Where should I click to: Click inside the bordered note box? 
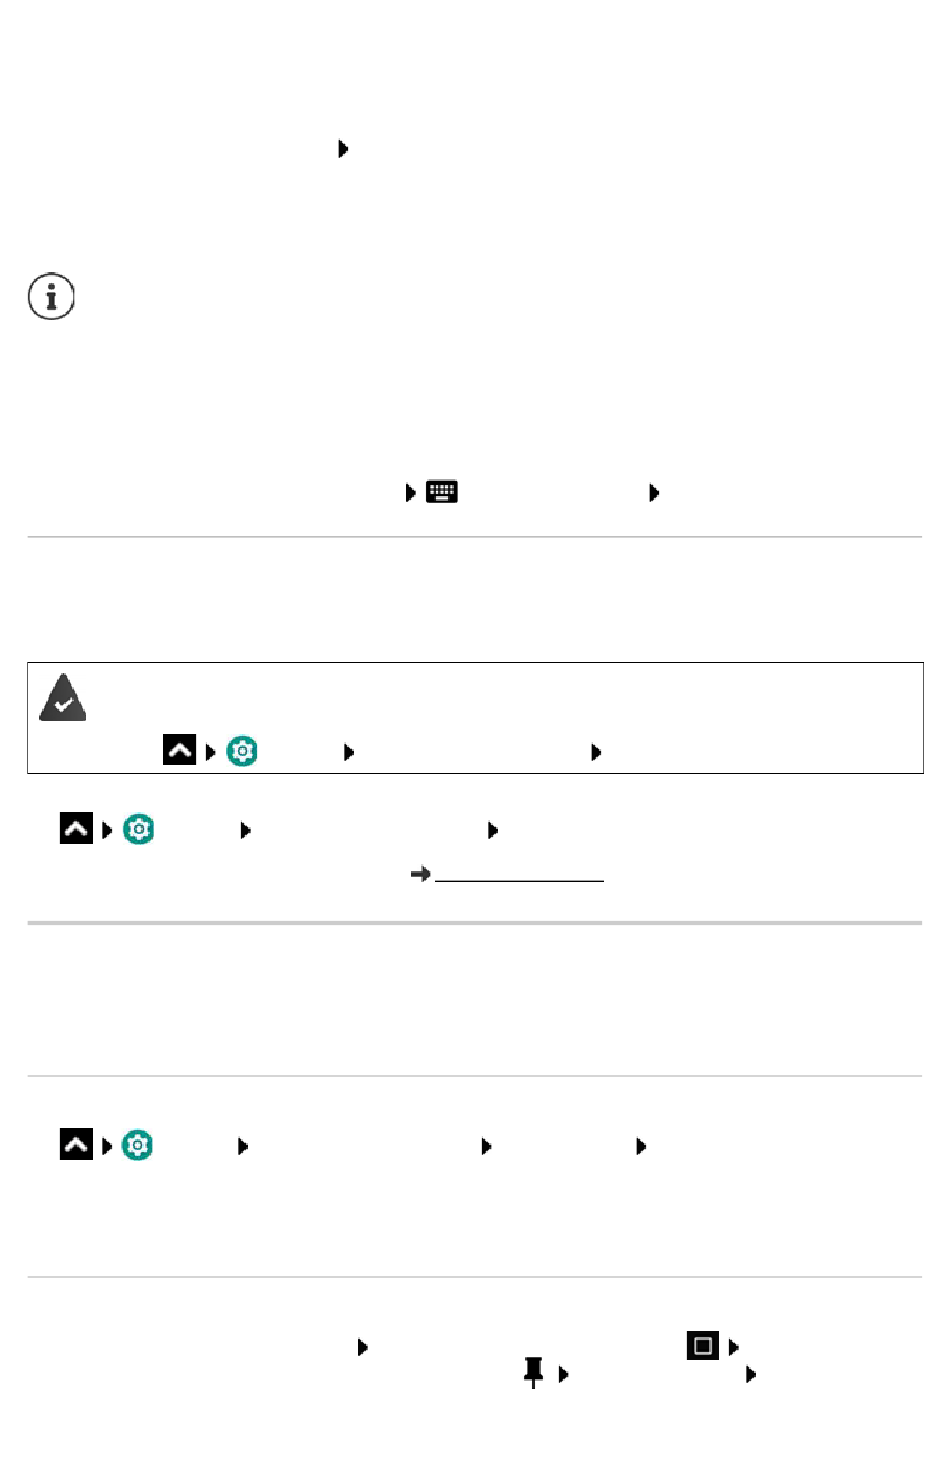point(475,717)
